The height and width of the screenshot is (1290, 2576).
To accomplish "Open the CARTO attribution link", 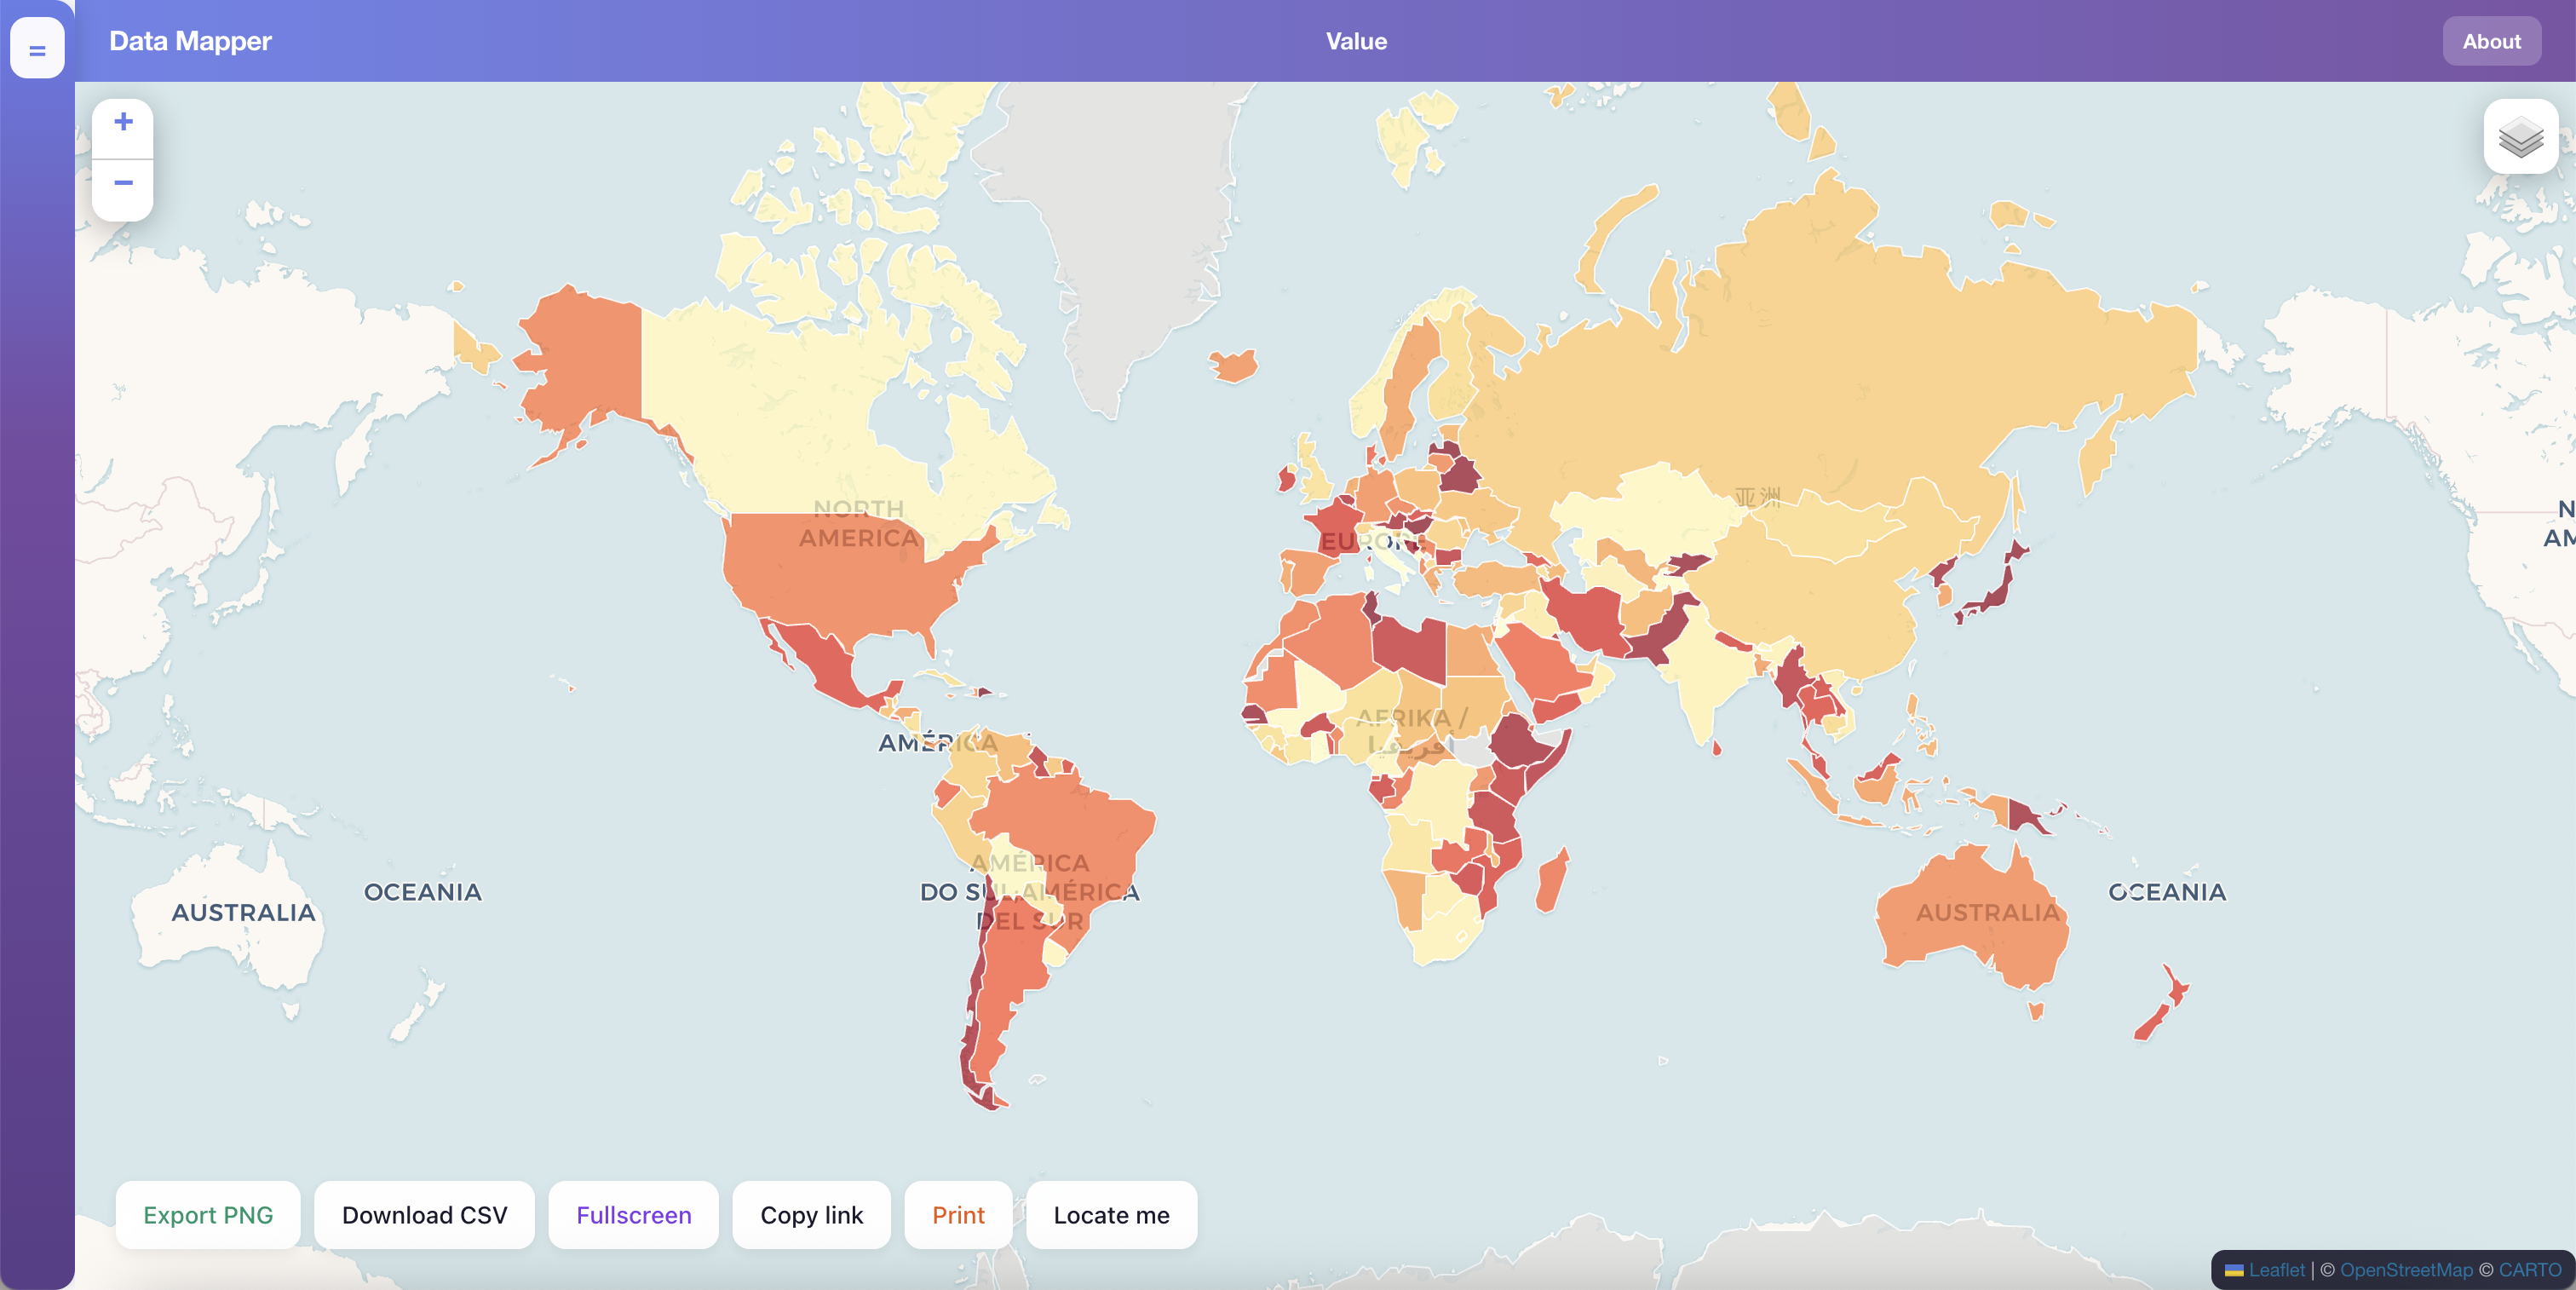I will coord(2529,1270).
